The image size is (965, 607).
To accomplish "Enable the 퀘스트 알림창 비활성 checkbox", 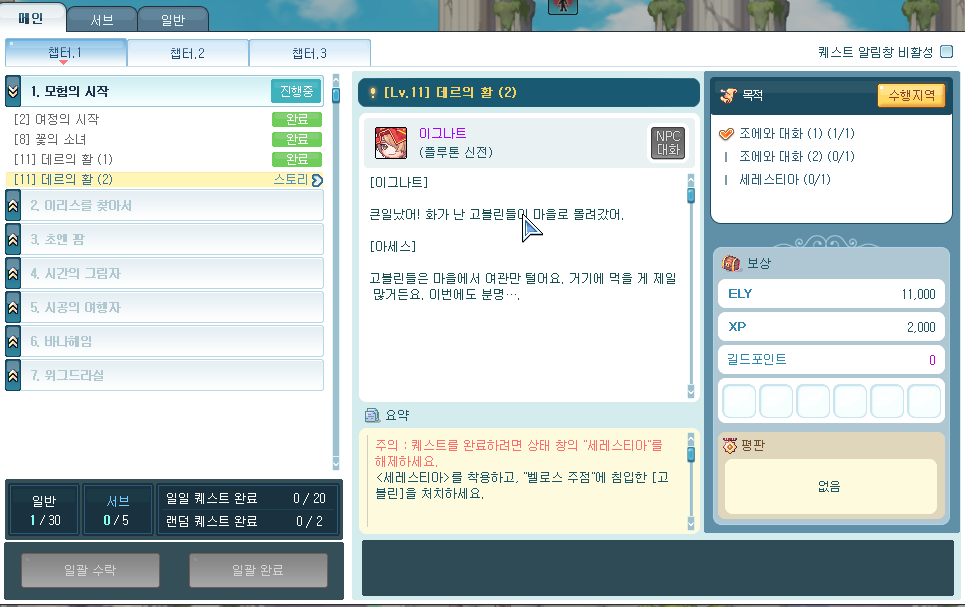I will 945,52.
